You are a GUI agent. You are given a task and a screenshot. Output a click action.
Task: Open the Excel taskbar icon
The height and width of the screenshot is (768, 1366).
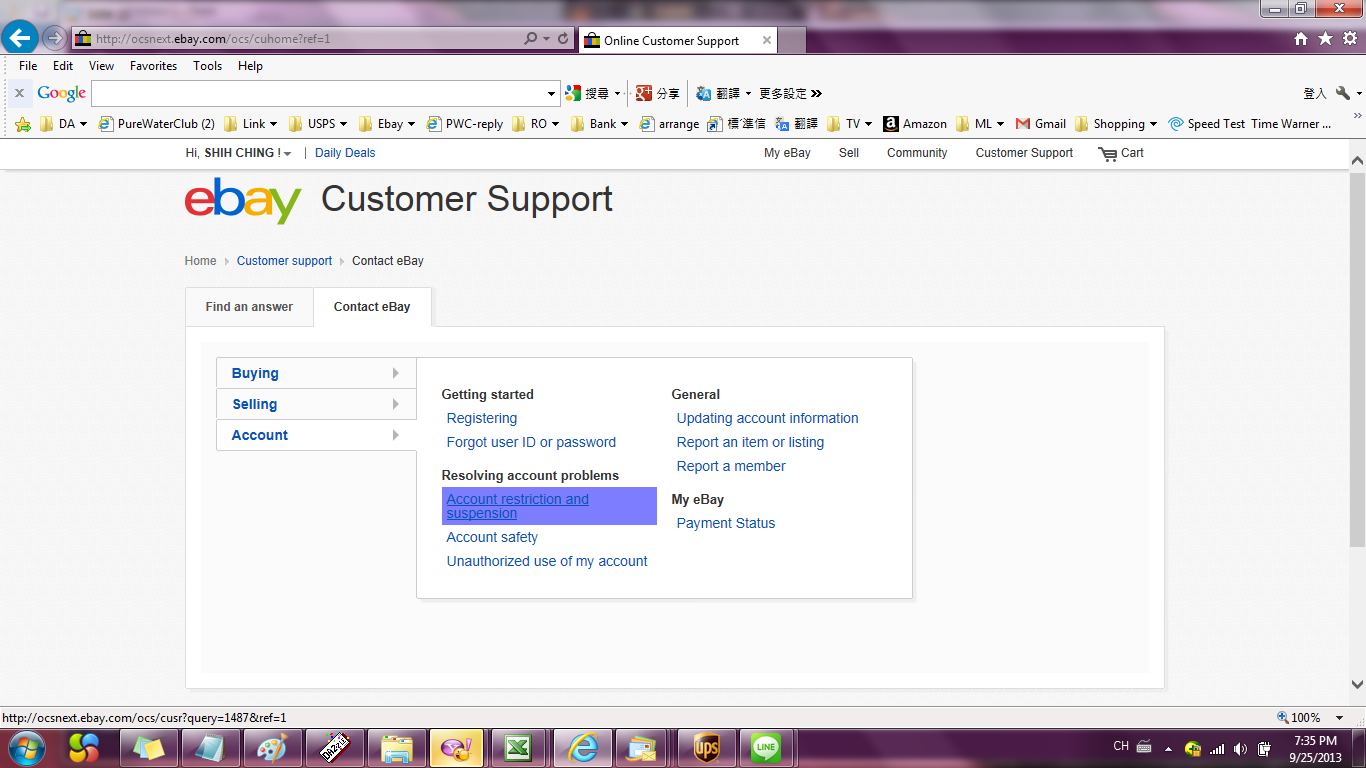(x=517, y=748)
